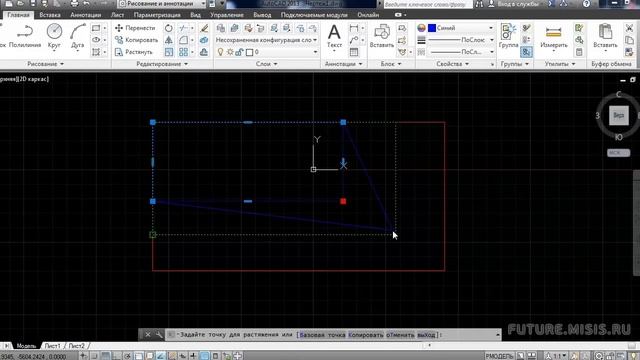Image resolution: width=640 pixels, height=360 pixels.
Task: Click the Trim tool icon
Action: tap(183, 28)
